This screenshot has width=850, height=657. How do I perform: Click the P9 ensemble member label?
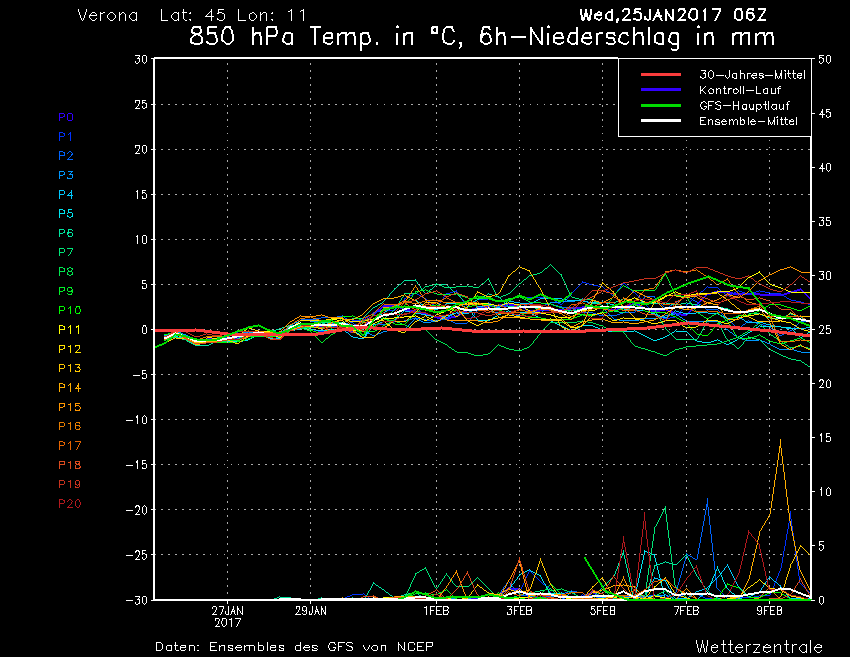[66, 291]
